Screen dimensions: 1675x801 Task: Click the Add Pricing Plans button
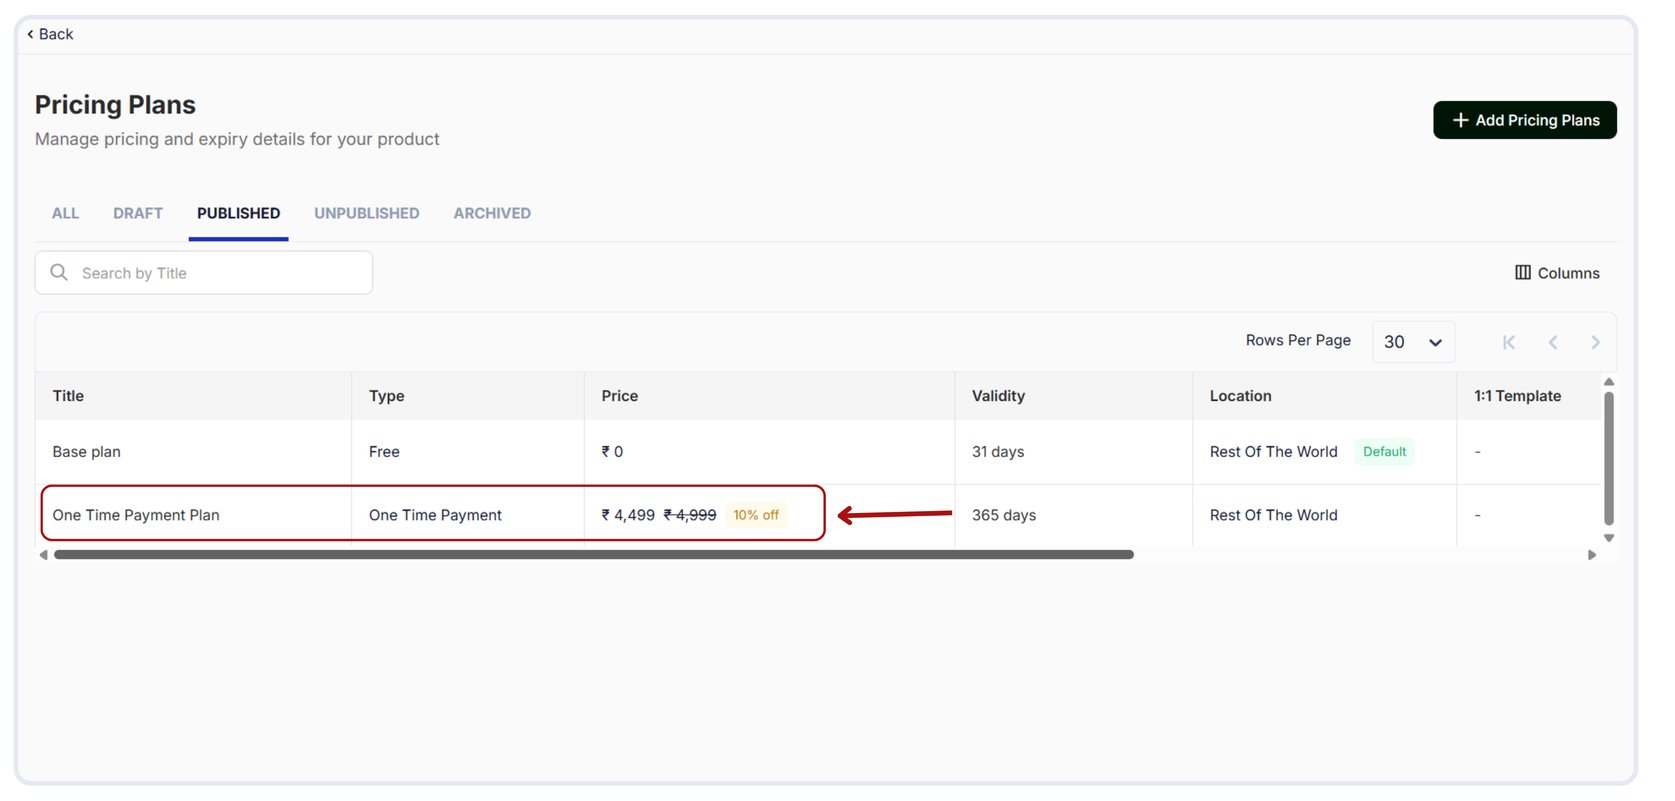pyautogui.click(x=1524, y=120)
